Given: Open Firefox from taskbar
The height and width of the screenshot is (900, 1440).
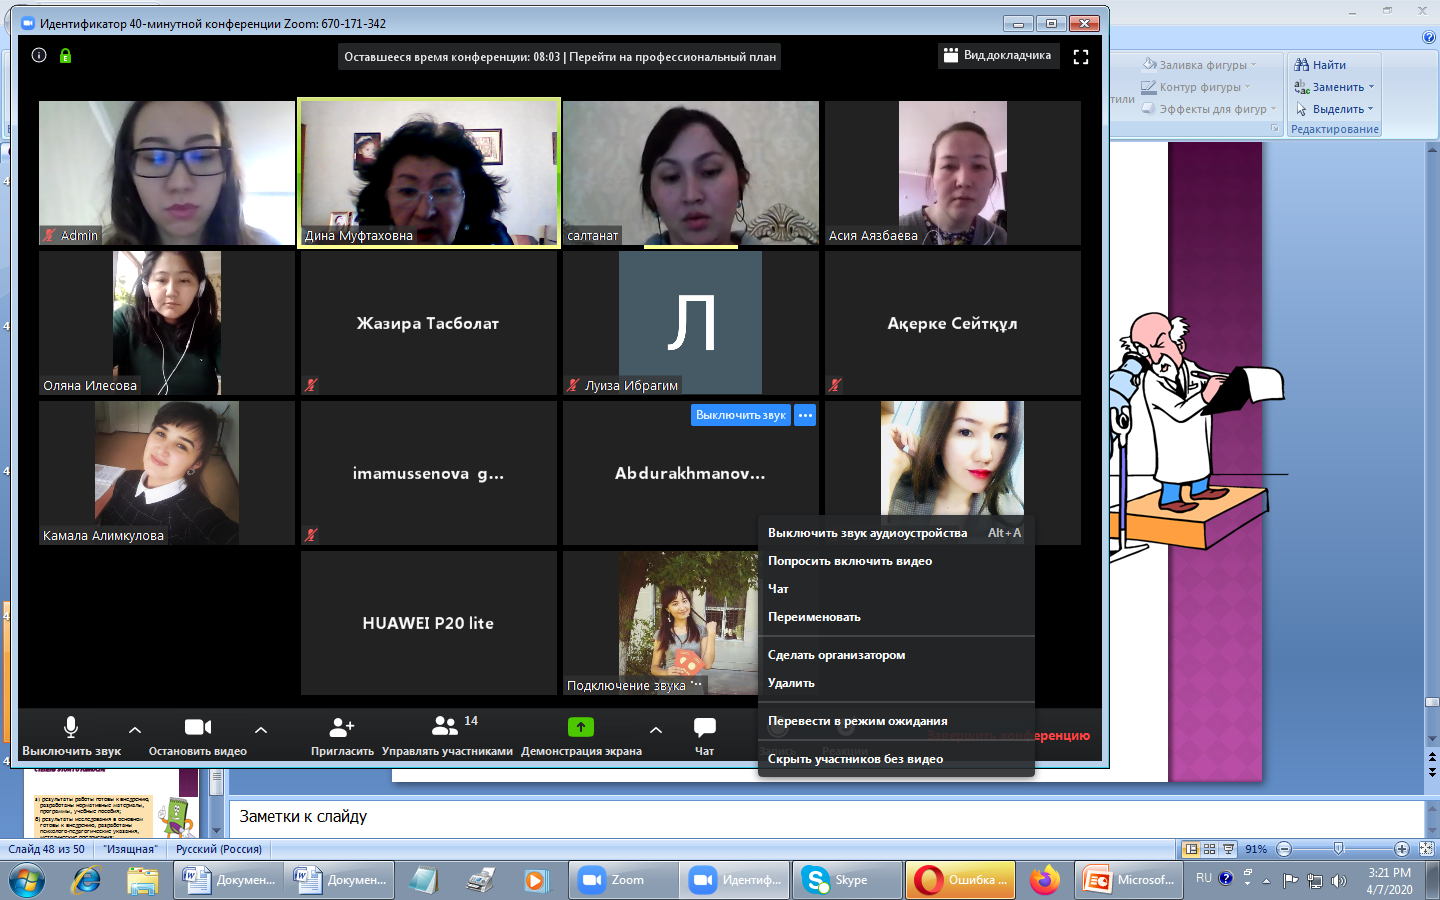Looking at the screenshot, I should click(1045, 880).
